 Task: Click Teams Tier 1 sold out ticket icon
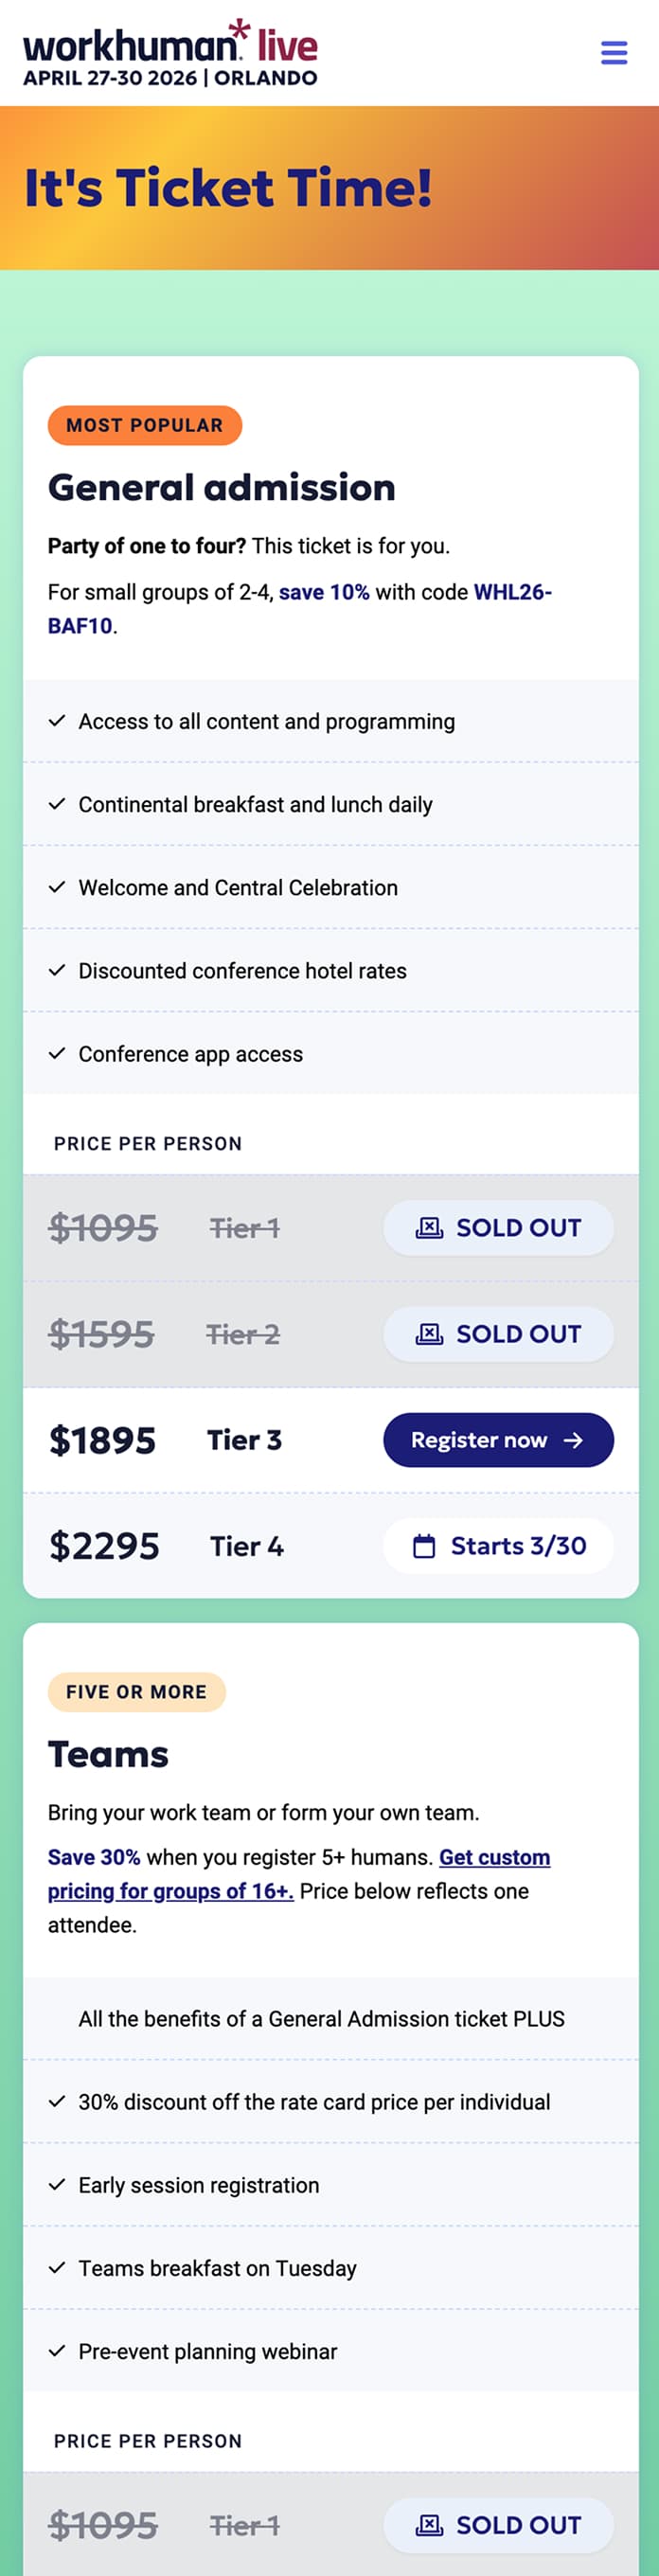(430, 2524)
